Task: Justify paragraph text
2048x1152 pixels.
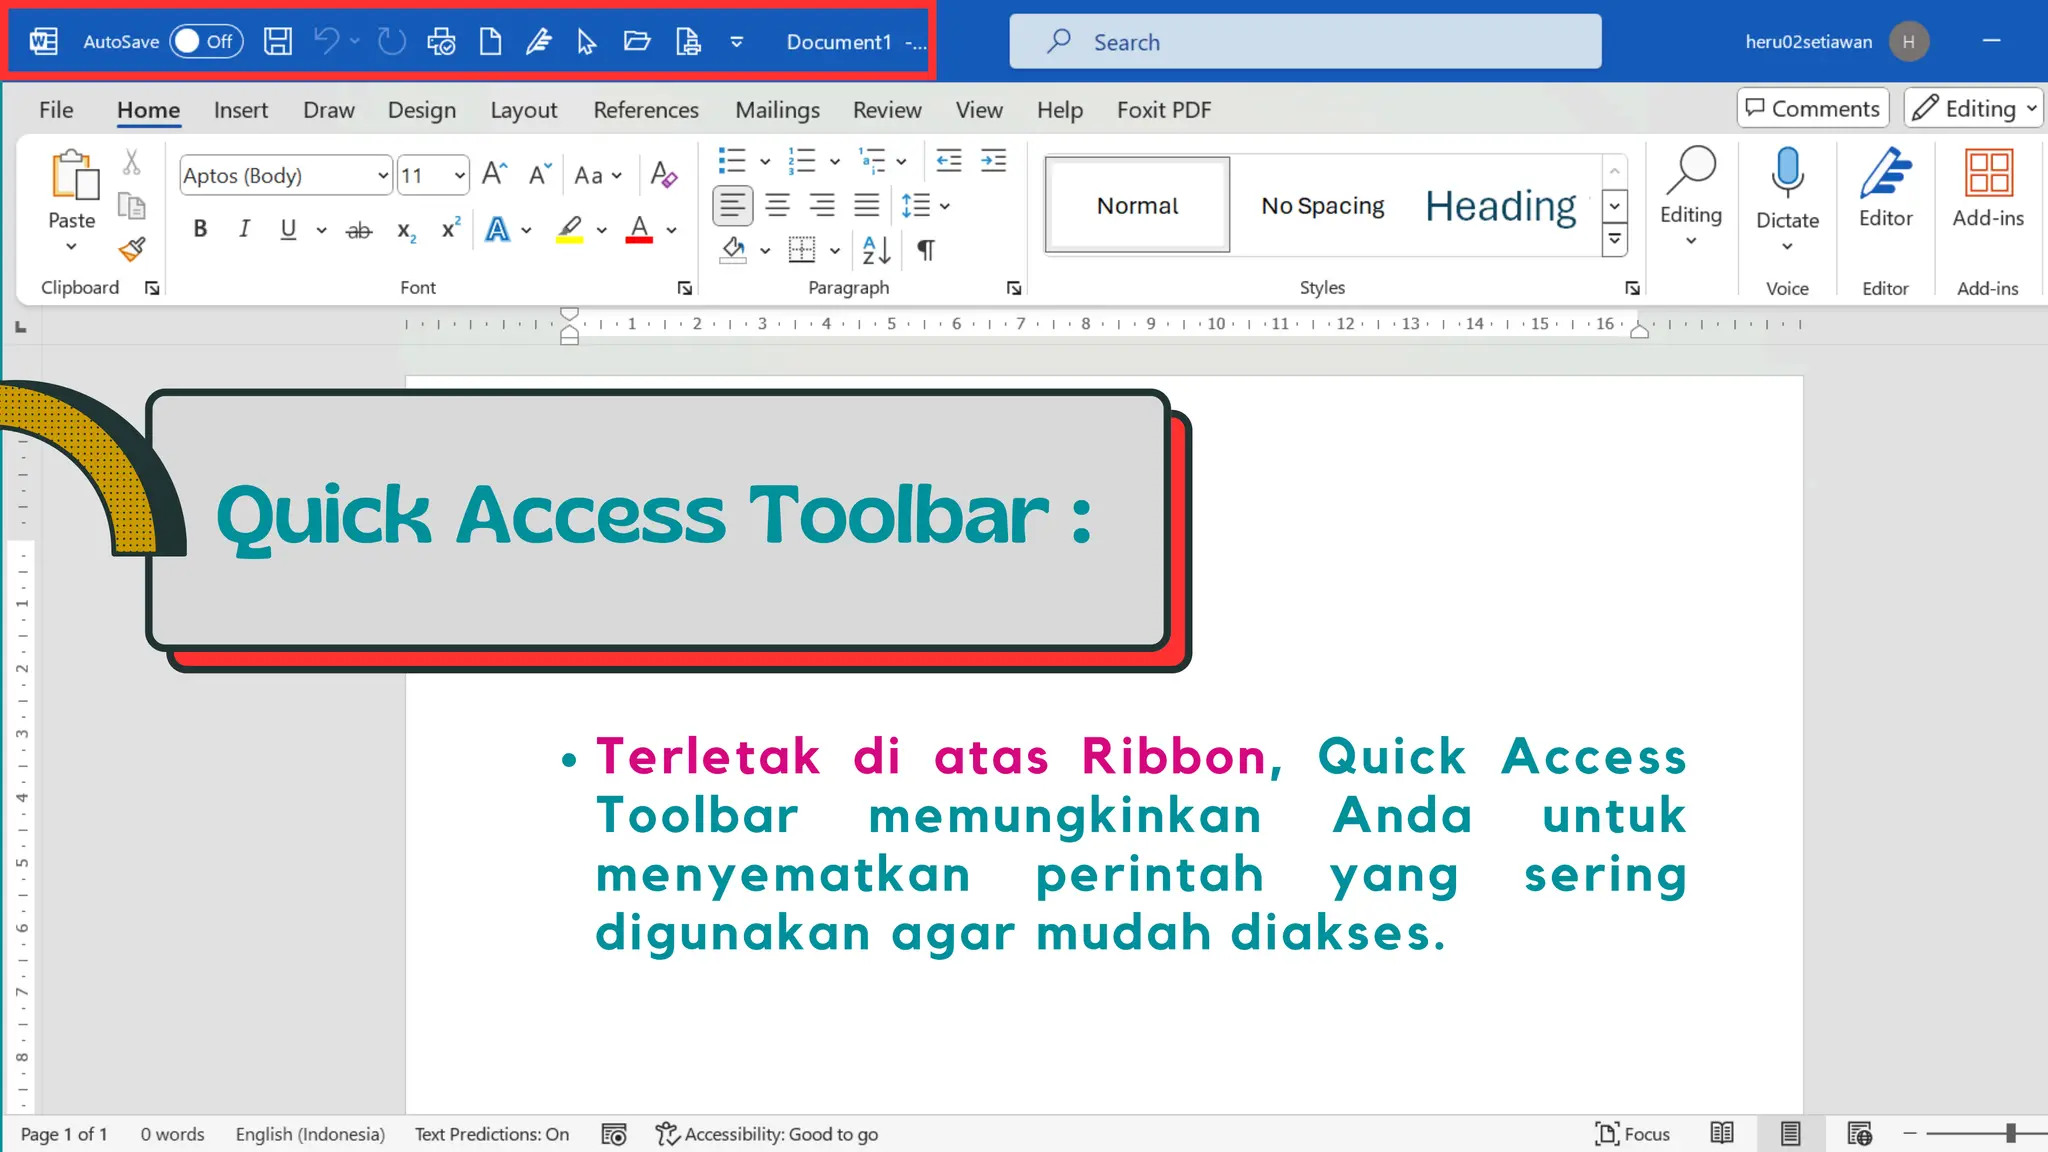Action: pos(866,206)
